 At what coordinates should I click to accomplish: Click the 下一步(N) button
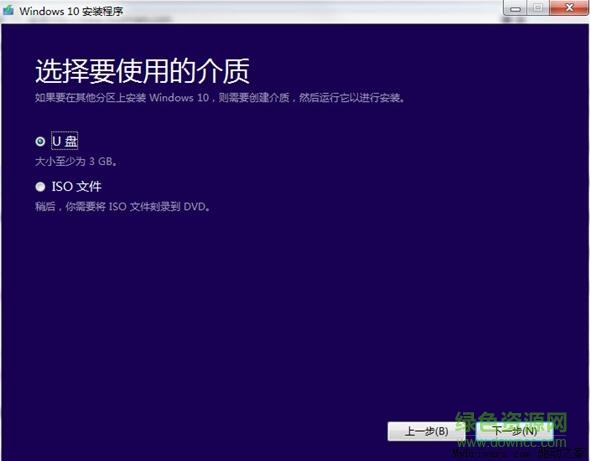click(515, 431)
